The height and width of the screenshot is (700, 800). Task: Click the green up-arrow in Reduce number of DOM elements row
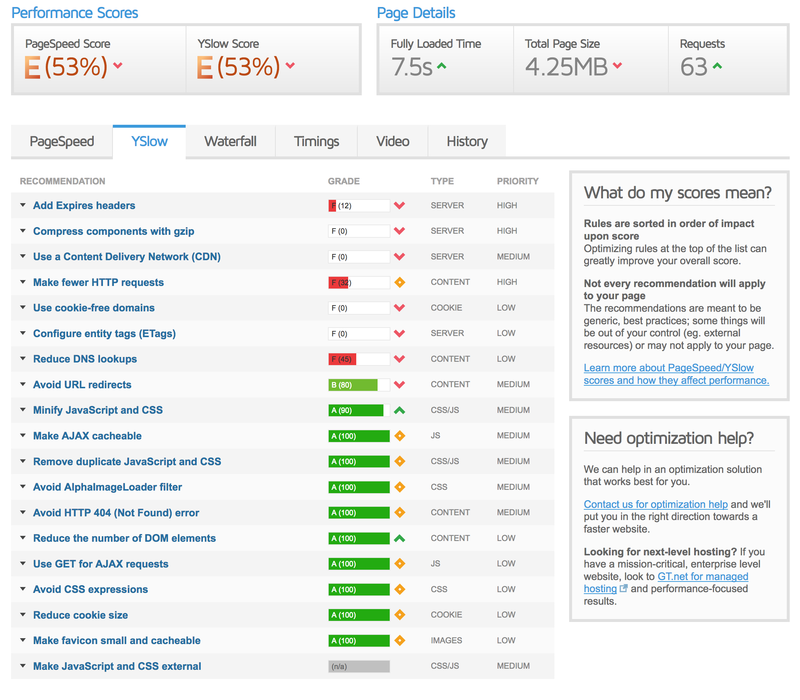[399, 538]
